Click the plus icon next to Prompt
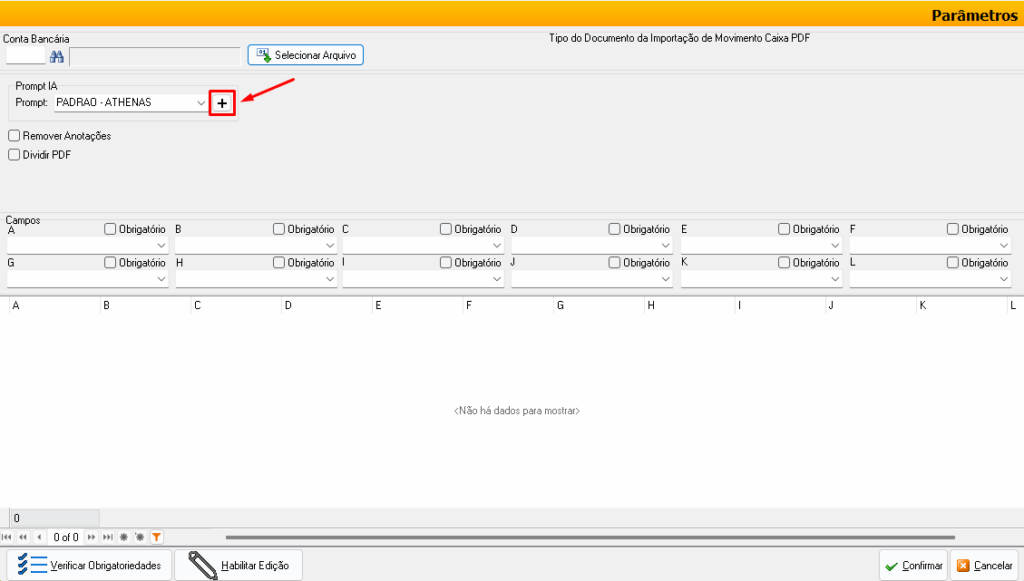 [x=222, y=103]
